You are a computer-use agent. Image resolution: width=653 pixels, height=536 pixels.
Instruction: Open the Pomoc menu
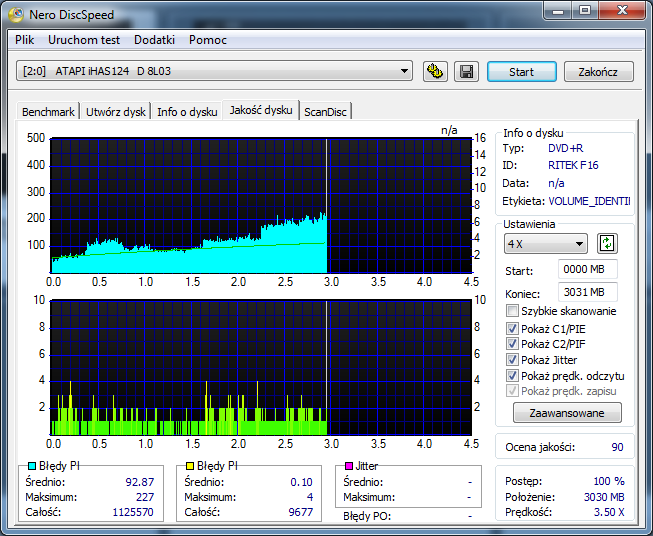[x=208, y=40]
